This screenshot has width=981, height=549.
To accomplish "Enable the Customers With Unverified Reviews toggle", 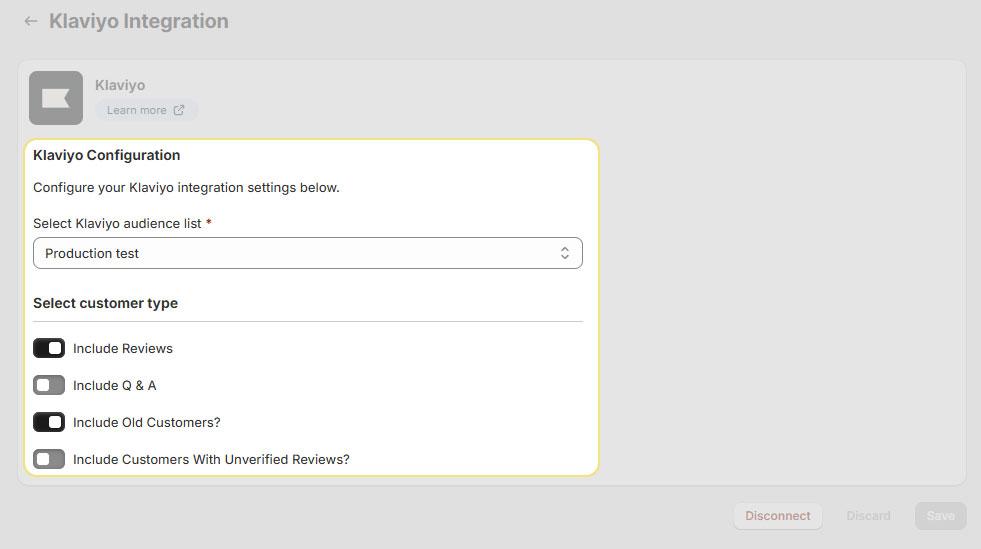I will (x=49, y=459).
